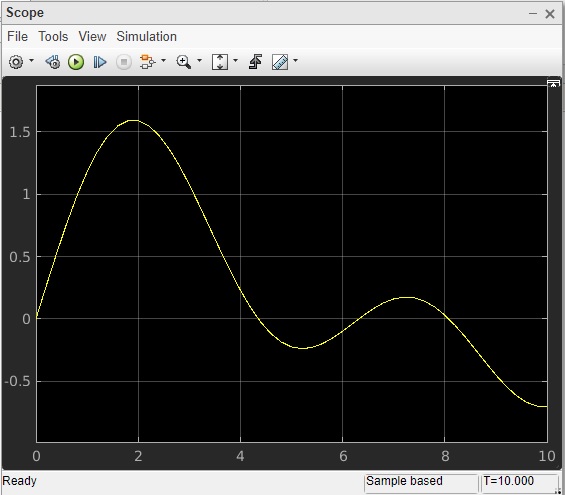Open the Configuration Properties gear icon
This screenshot has height=495, width=565.
[x=16, y=62]
